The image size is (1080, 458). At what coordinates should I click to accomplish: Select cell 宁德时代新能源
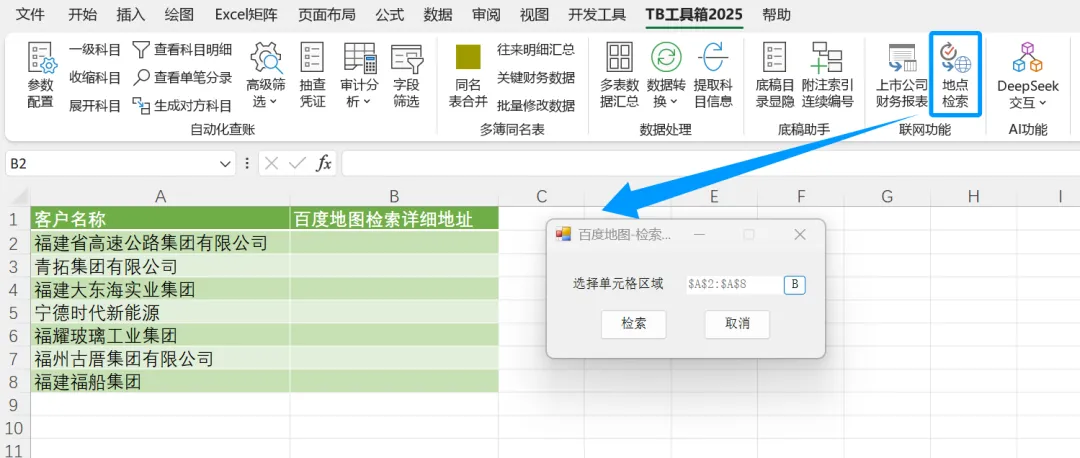click(160, 312)
